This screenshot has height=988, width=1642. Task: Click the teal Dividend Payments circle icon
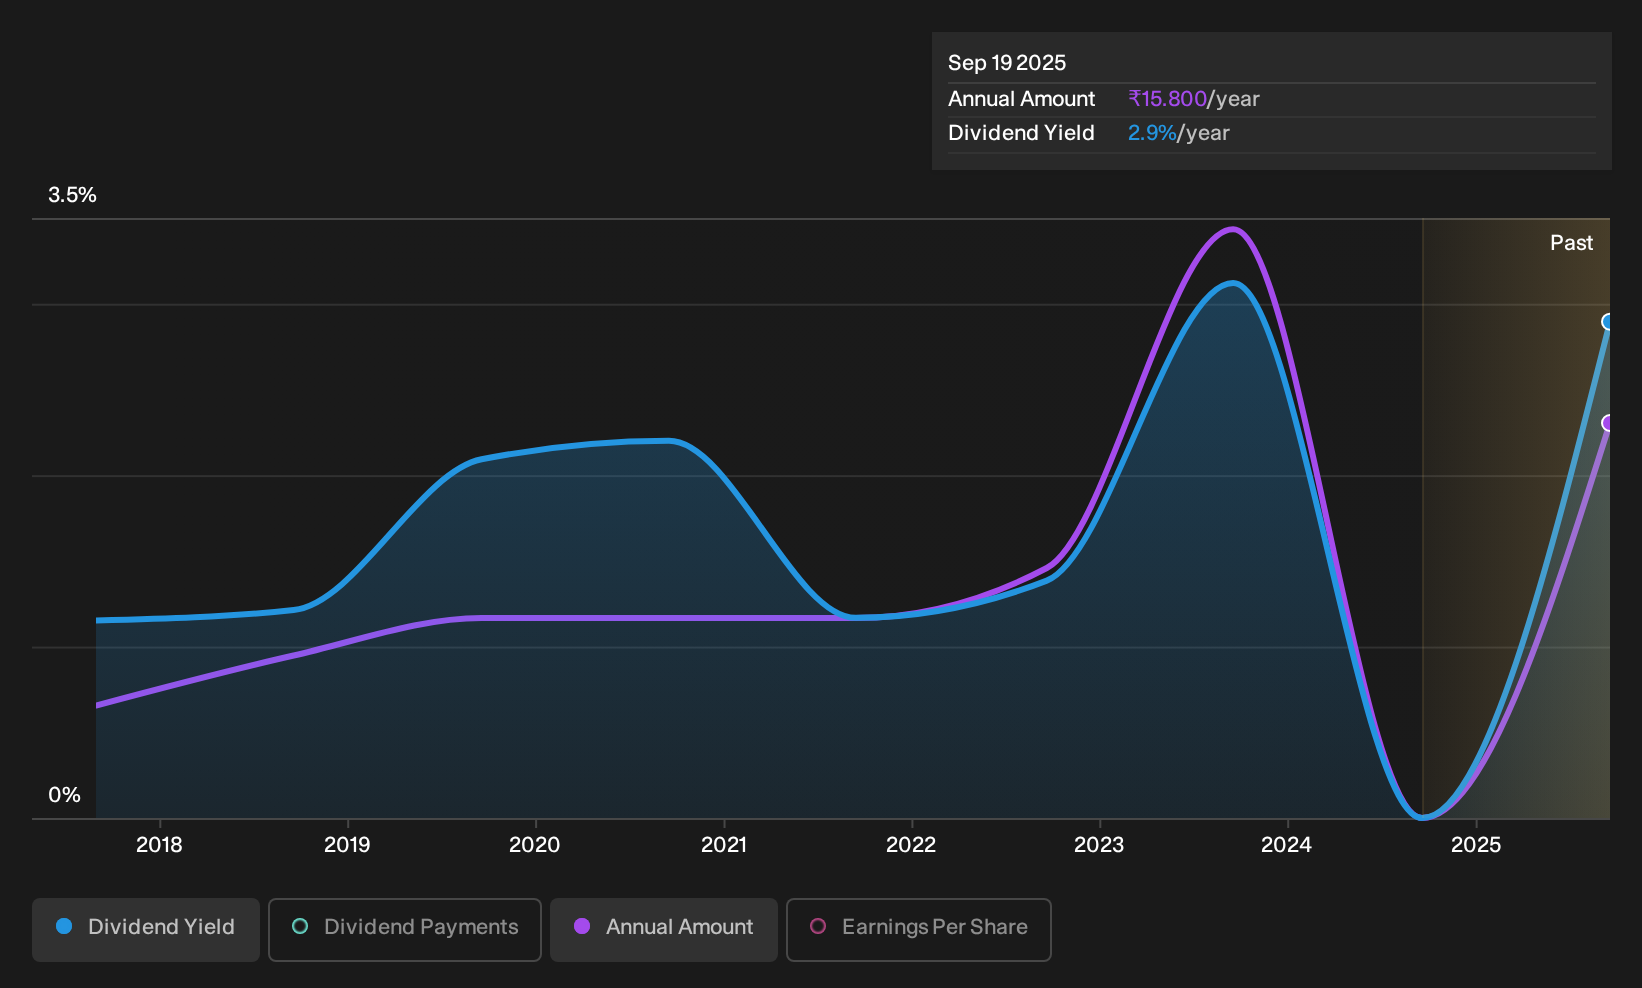(x=300, y=926)
